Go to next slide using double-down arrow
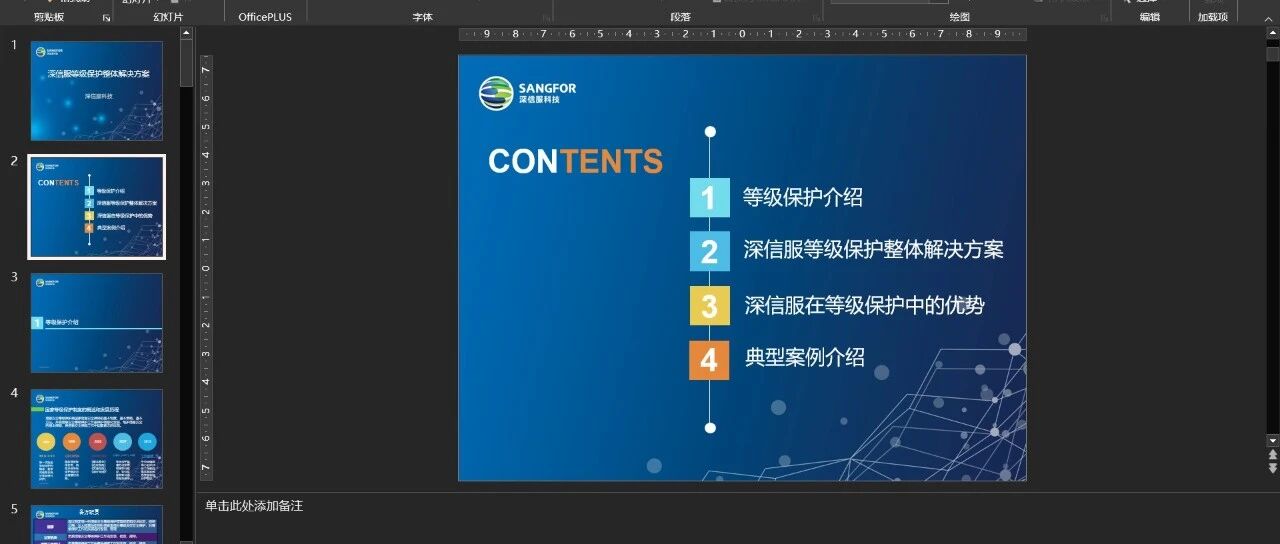1280x544 pixels. [x=1272, y=468]
